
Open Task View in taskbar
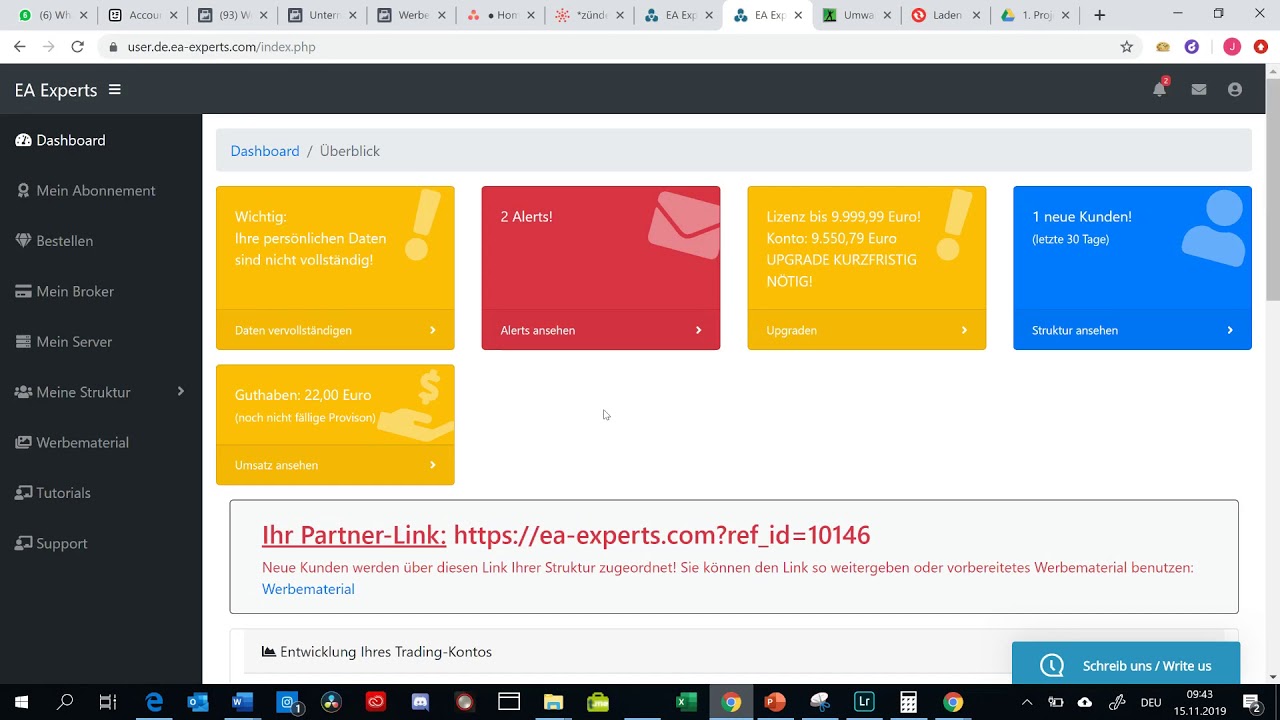tap(108, 702)
